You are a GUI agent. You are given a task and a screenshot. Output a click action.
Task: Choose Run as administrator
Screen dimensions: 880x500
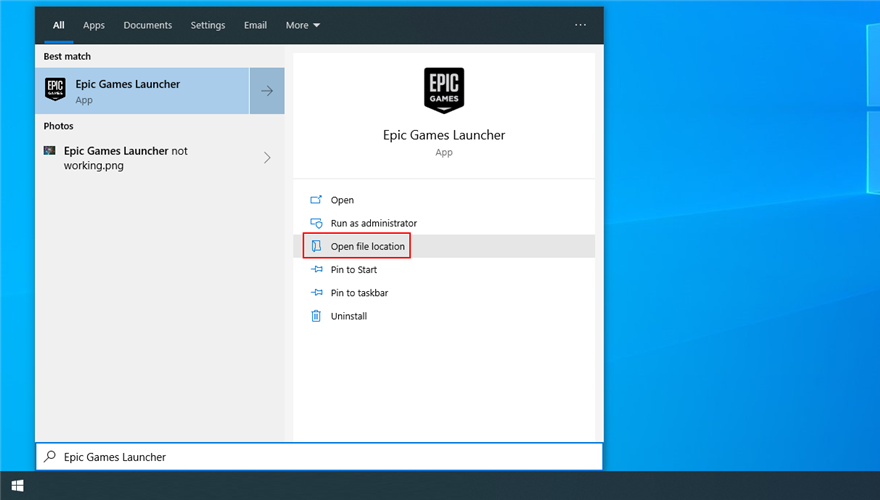[x=443, y=223]
